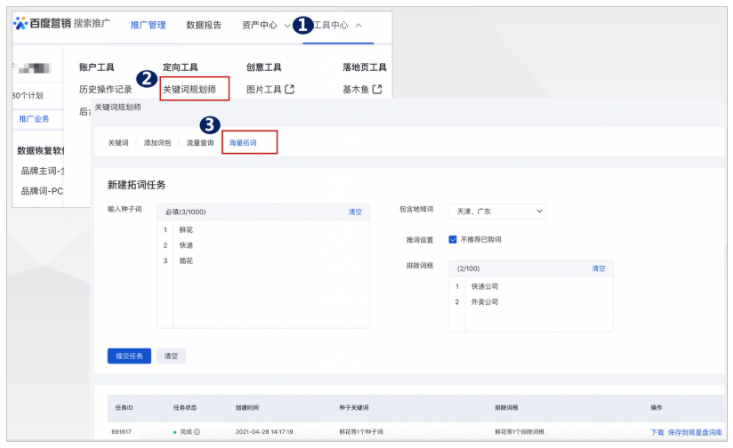Viewport: 733px width, 448px height.
Task: Open 图片工具 under 创意工具
Action: pos(264,89)
